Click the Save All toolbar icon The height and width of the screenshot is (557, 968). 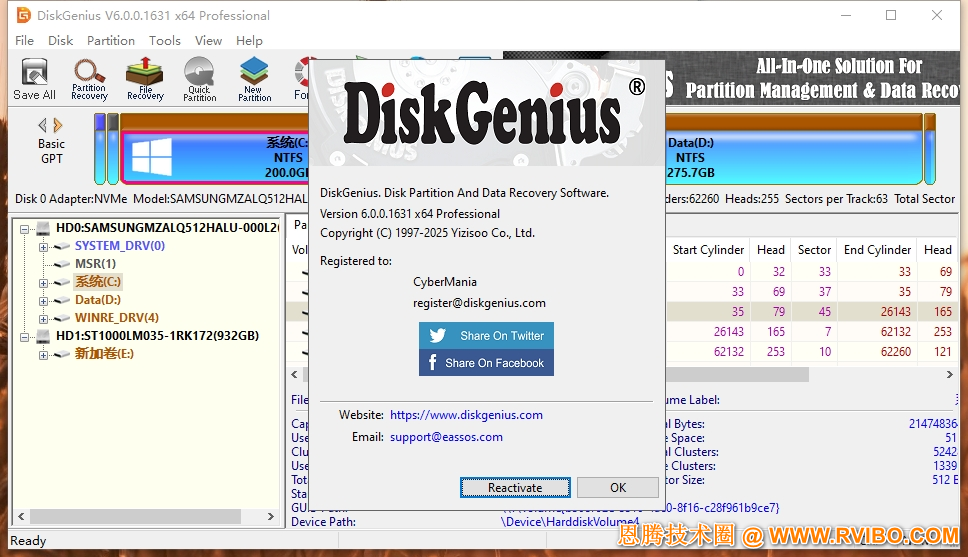(35, 78)
